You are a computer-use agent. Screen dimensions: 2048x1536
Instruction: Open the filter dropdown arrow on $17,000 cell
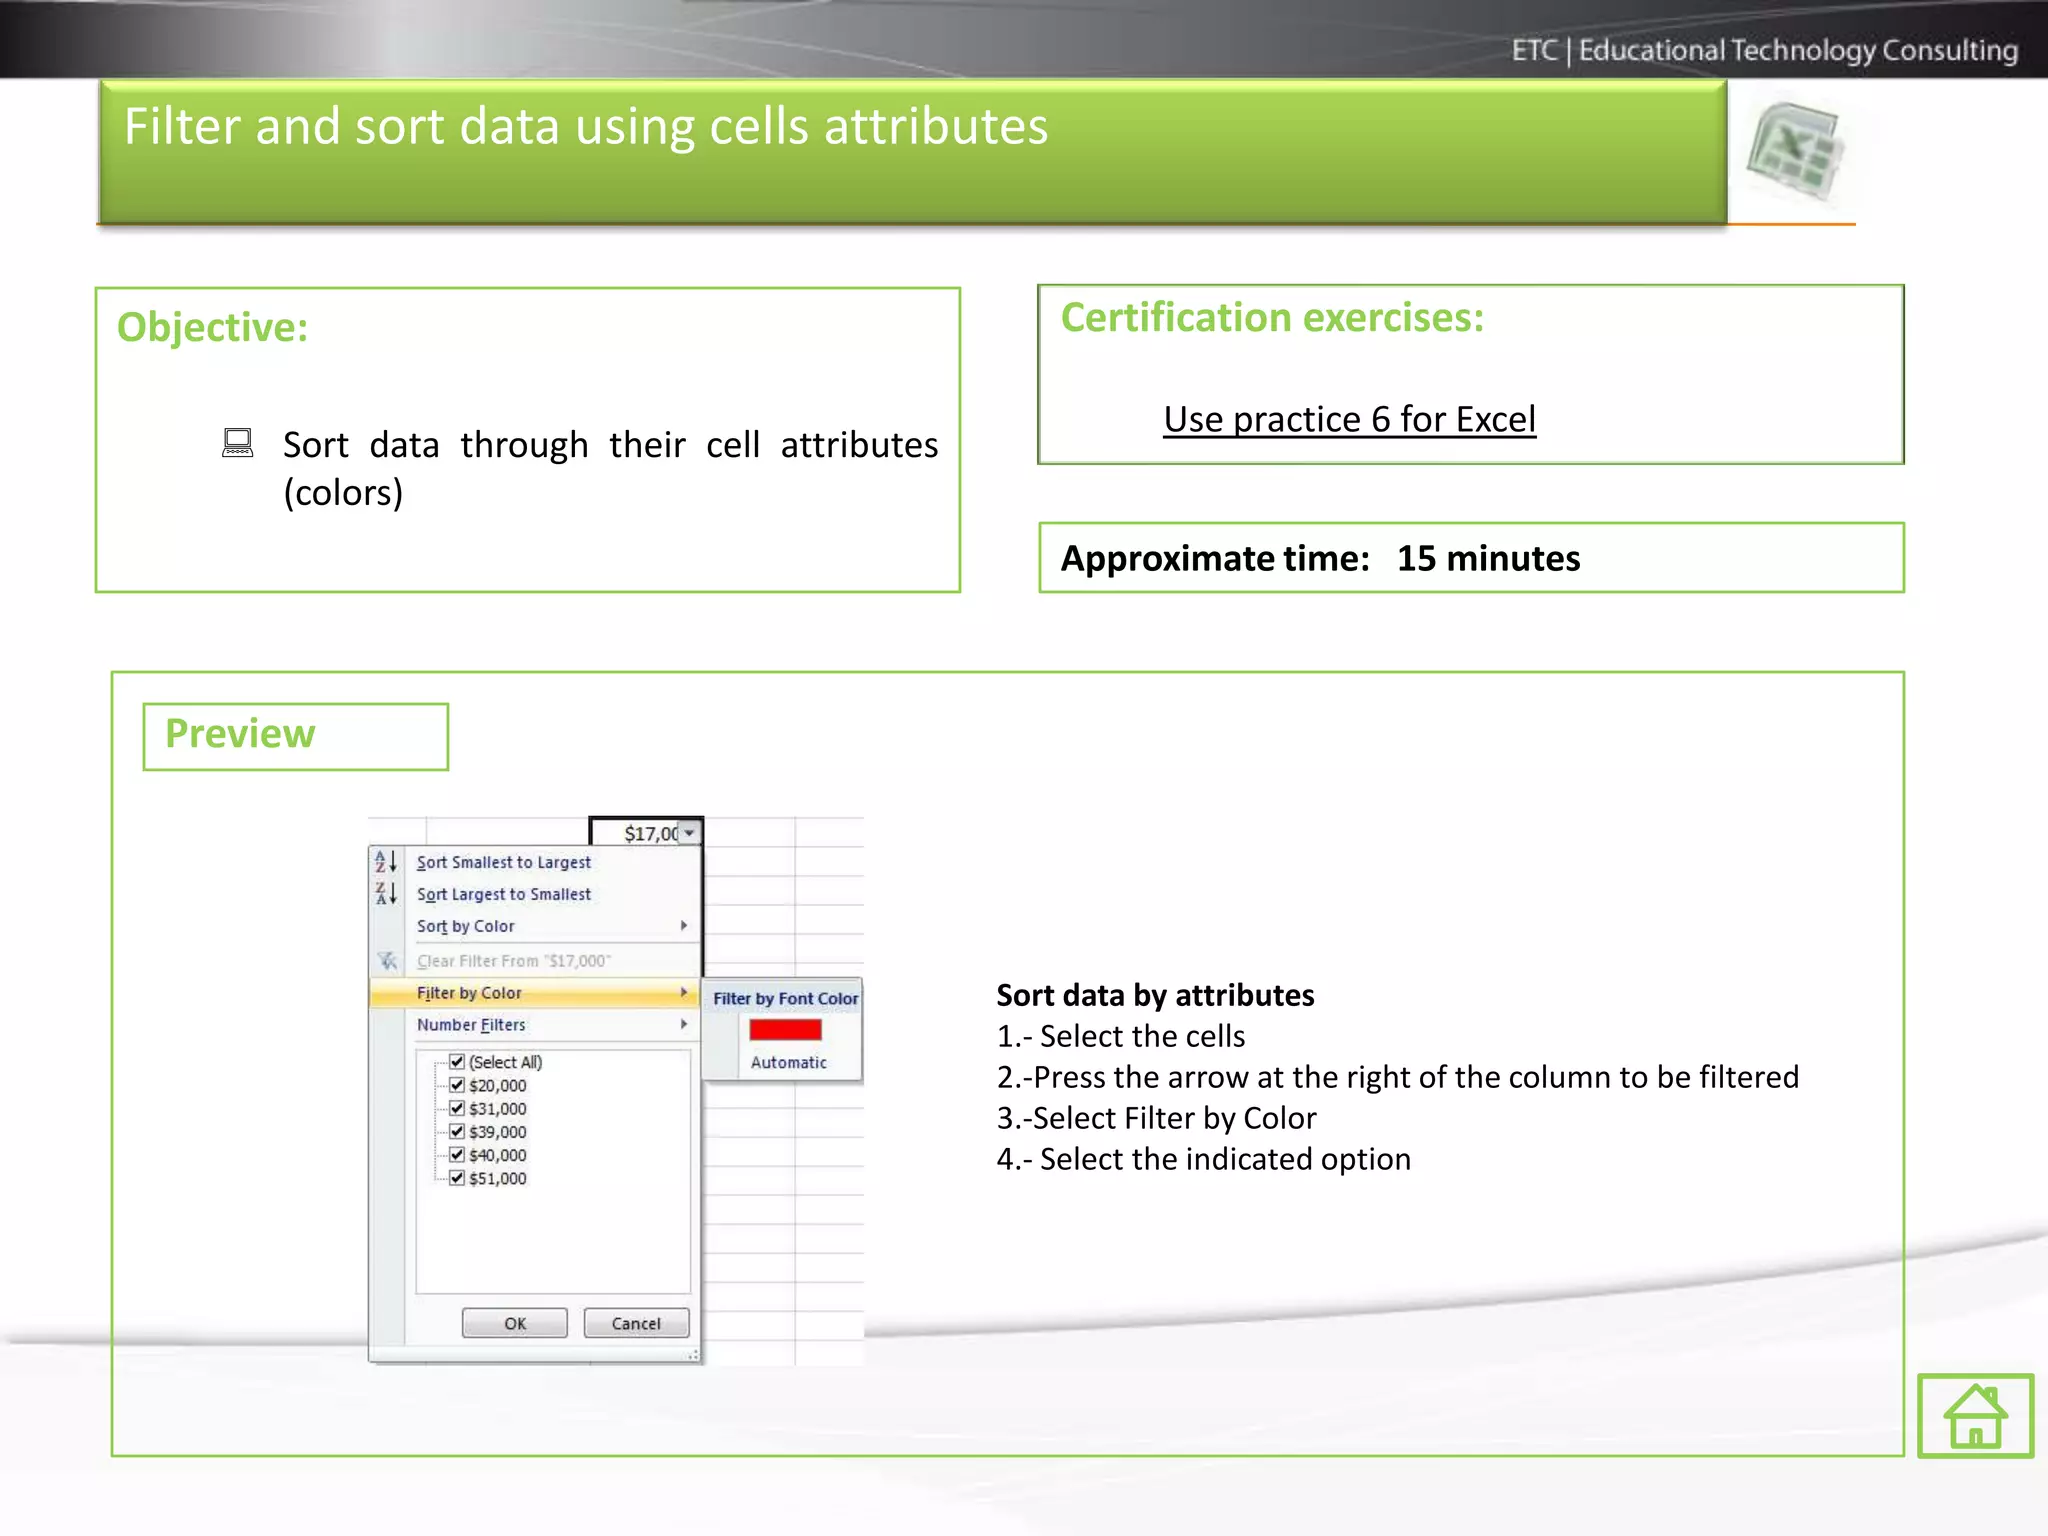point(689,833)
